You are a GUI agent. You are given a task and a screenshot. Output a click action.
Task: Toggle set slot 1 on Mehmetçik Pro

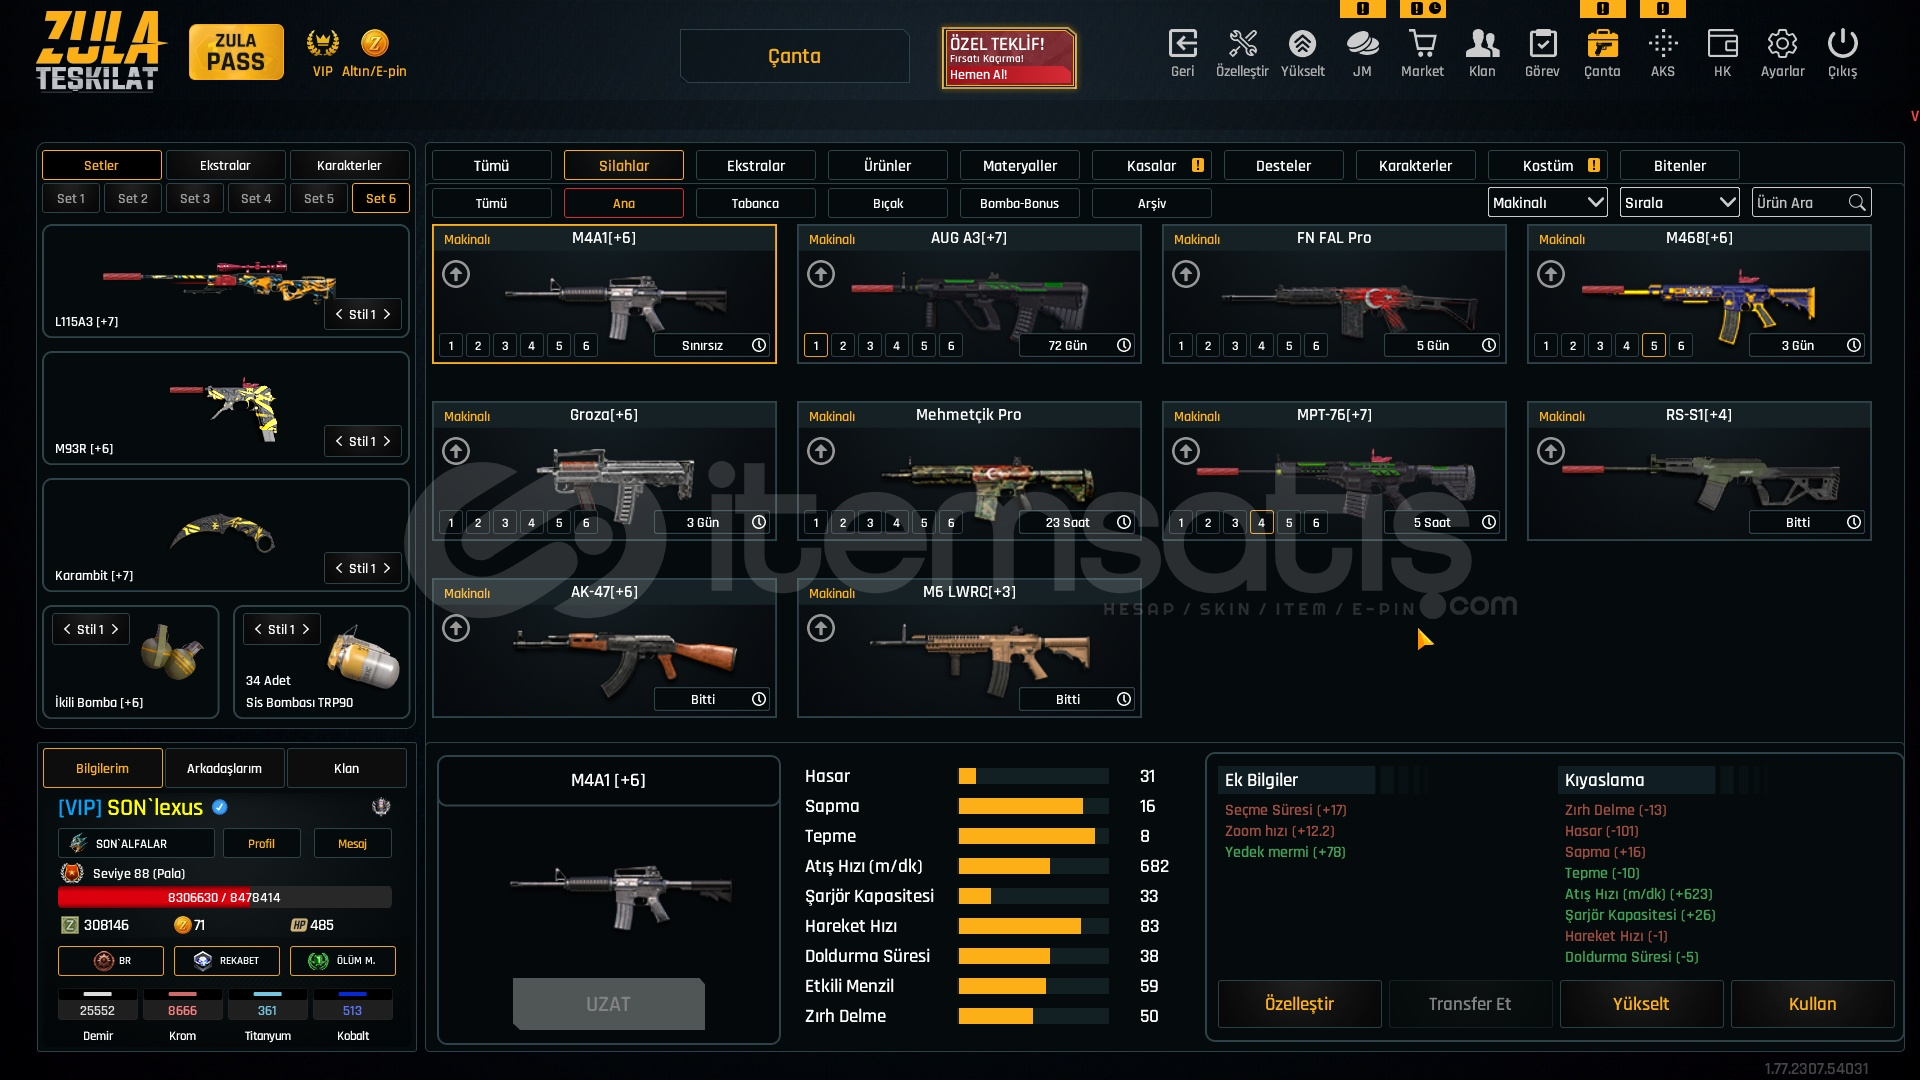816,522
